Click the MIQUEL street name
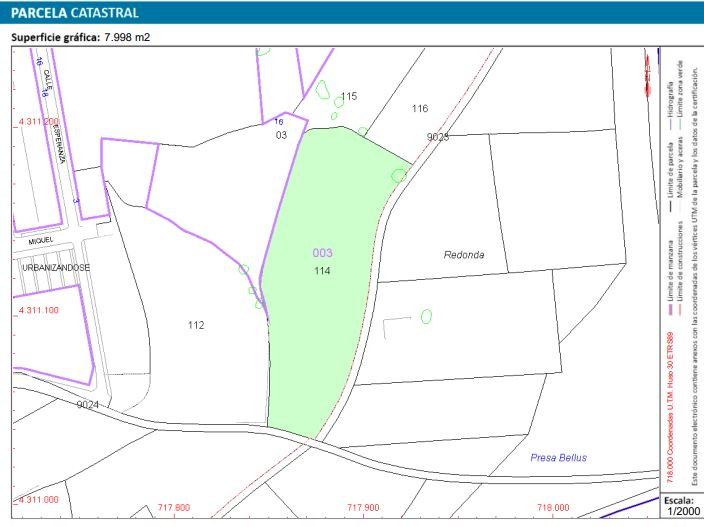 coord(40,241)
